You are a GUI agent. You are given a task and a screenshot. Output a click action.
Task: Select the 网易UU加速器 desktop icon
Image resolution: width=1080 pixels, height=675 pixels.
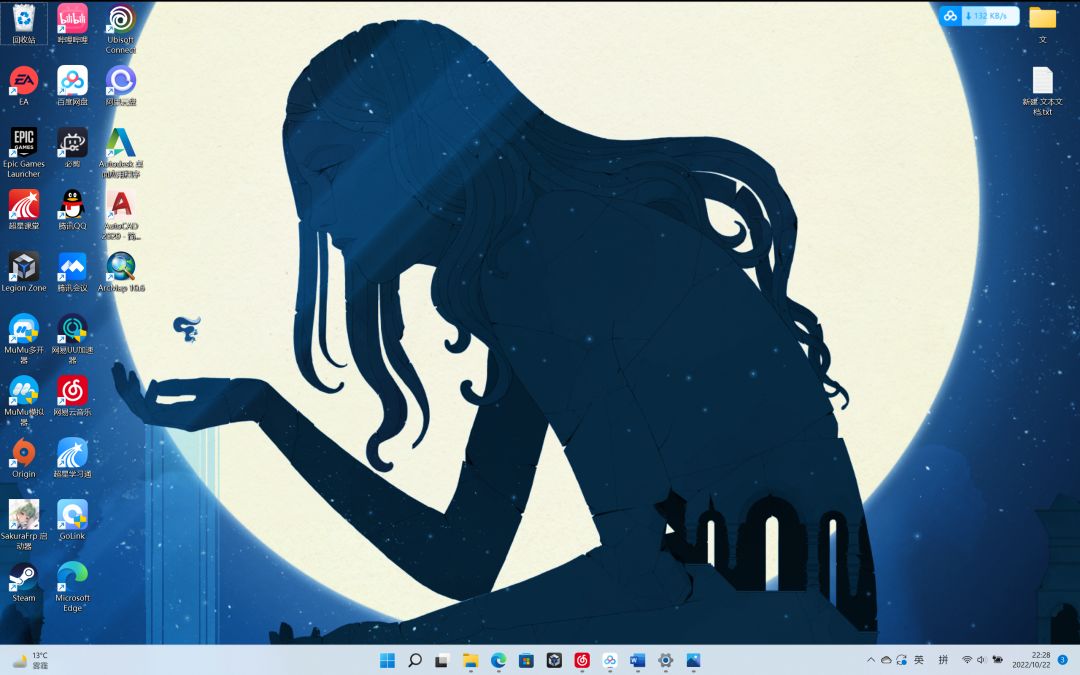[x=72, y=338]
